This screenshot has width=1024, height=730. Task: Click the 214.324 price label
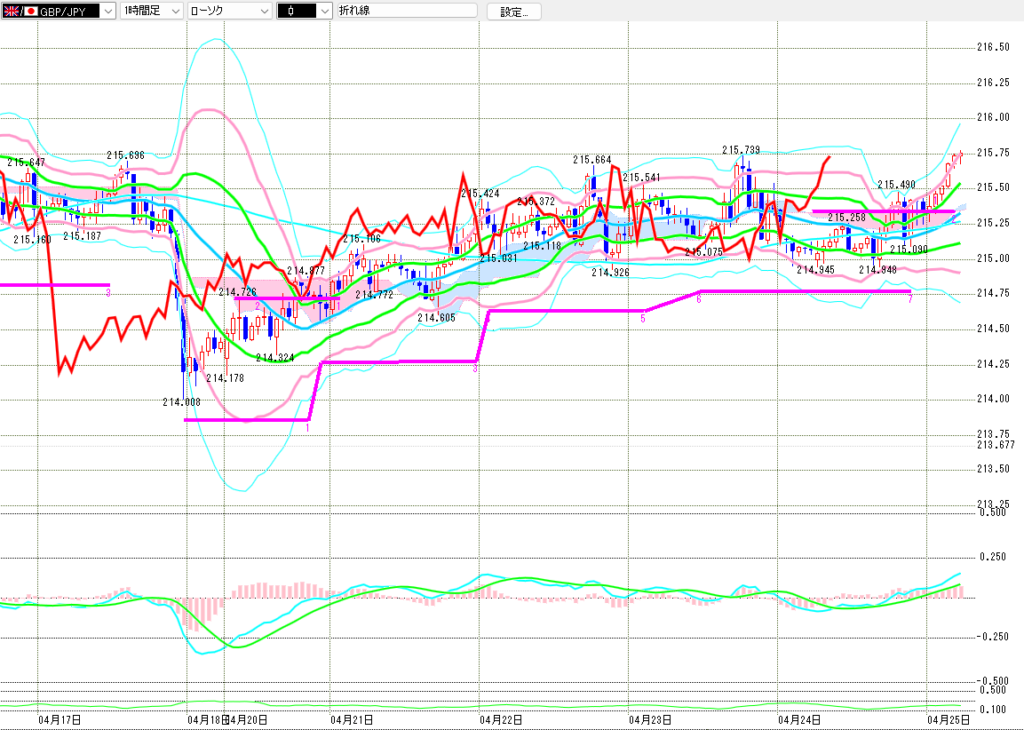[274, 357]
